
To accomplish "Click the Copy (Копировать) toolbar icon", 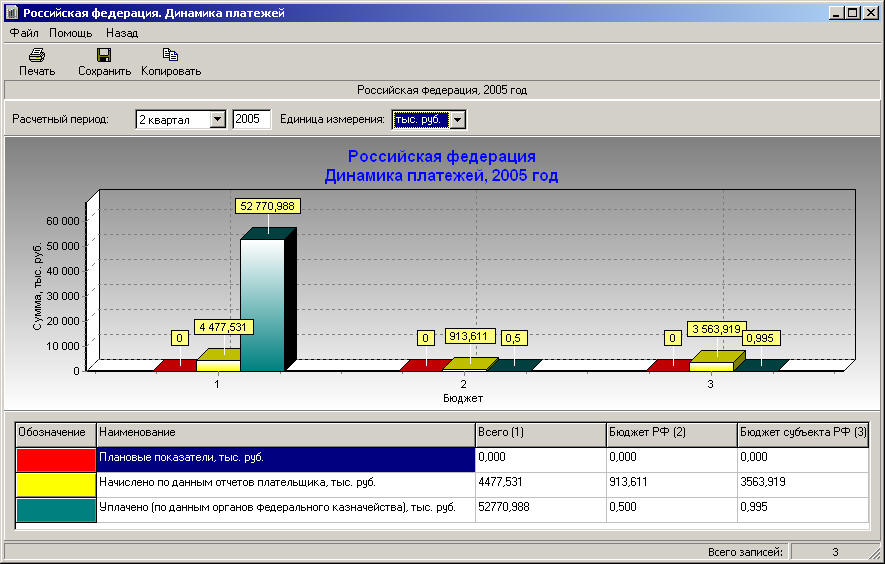I will [x=170, y=55].
